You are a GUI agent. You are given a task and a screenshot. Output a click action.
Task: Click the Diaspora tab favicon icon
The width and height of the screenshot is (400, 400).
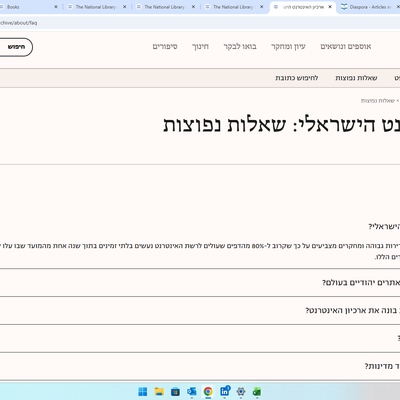tap(344, 7)
